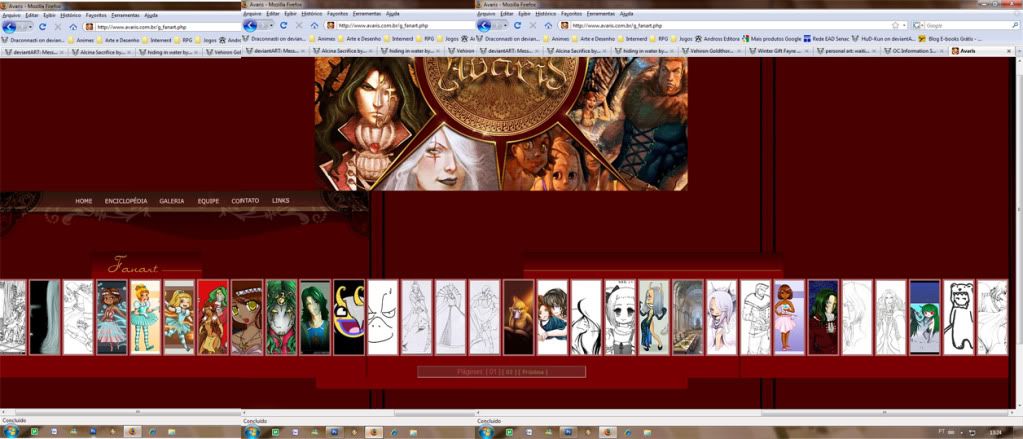Bookmark this page with the star icon
This screenshot has width=1023, height=439.
pos(895,25)
